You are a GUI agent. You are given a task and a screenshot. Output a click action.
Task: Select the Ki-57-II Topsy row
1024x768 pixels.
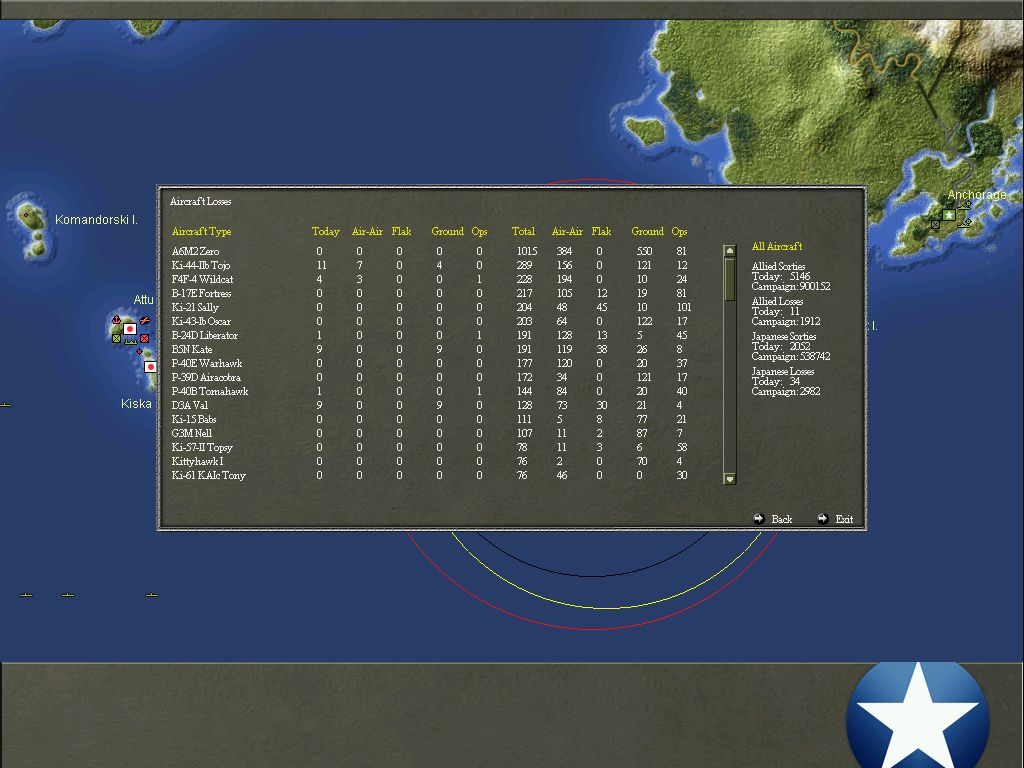coord(431,447)
